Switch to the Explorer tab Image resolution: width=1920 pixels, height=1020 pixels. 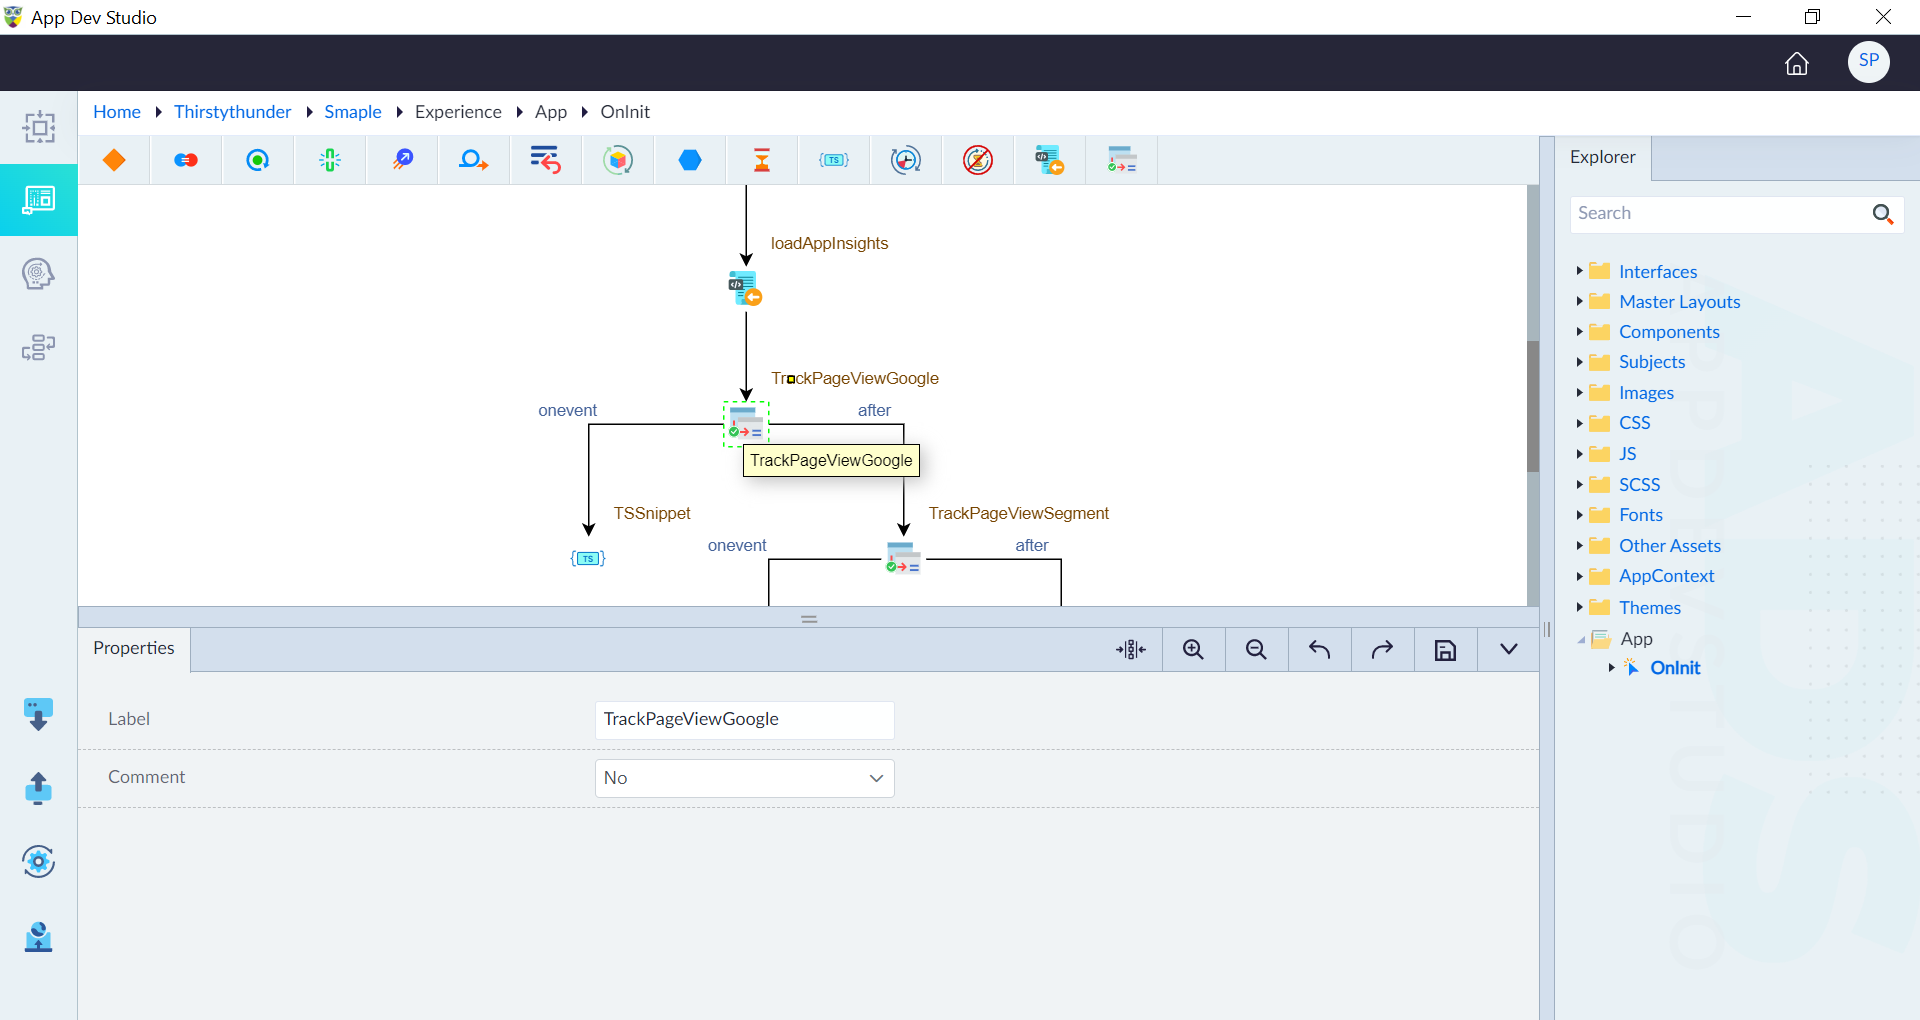click(x=1603, y=157)
